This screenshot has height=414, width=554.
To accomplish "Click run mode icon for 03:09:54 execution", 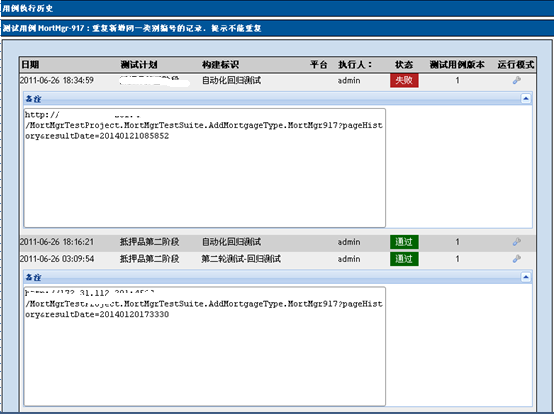I will tap(517, 259).
